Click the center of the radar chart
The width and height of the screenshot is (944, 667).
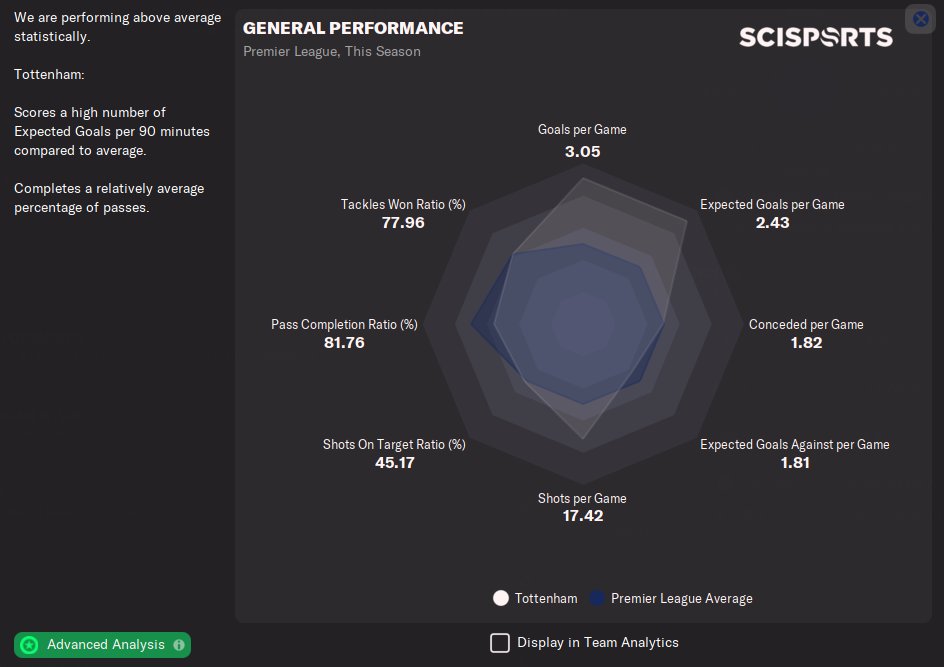[582, 324]
